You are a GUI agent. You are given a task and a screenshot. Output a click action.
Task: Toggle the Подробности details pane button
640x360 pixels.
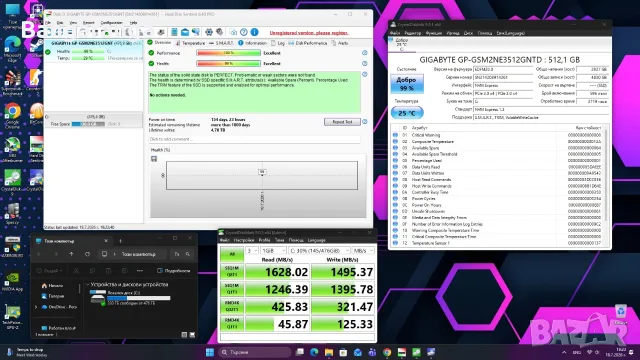173,271
